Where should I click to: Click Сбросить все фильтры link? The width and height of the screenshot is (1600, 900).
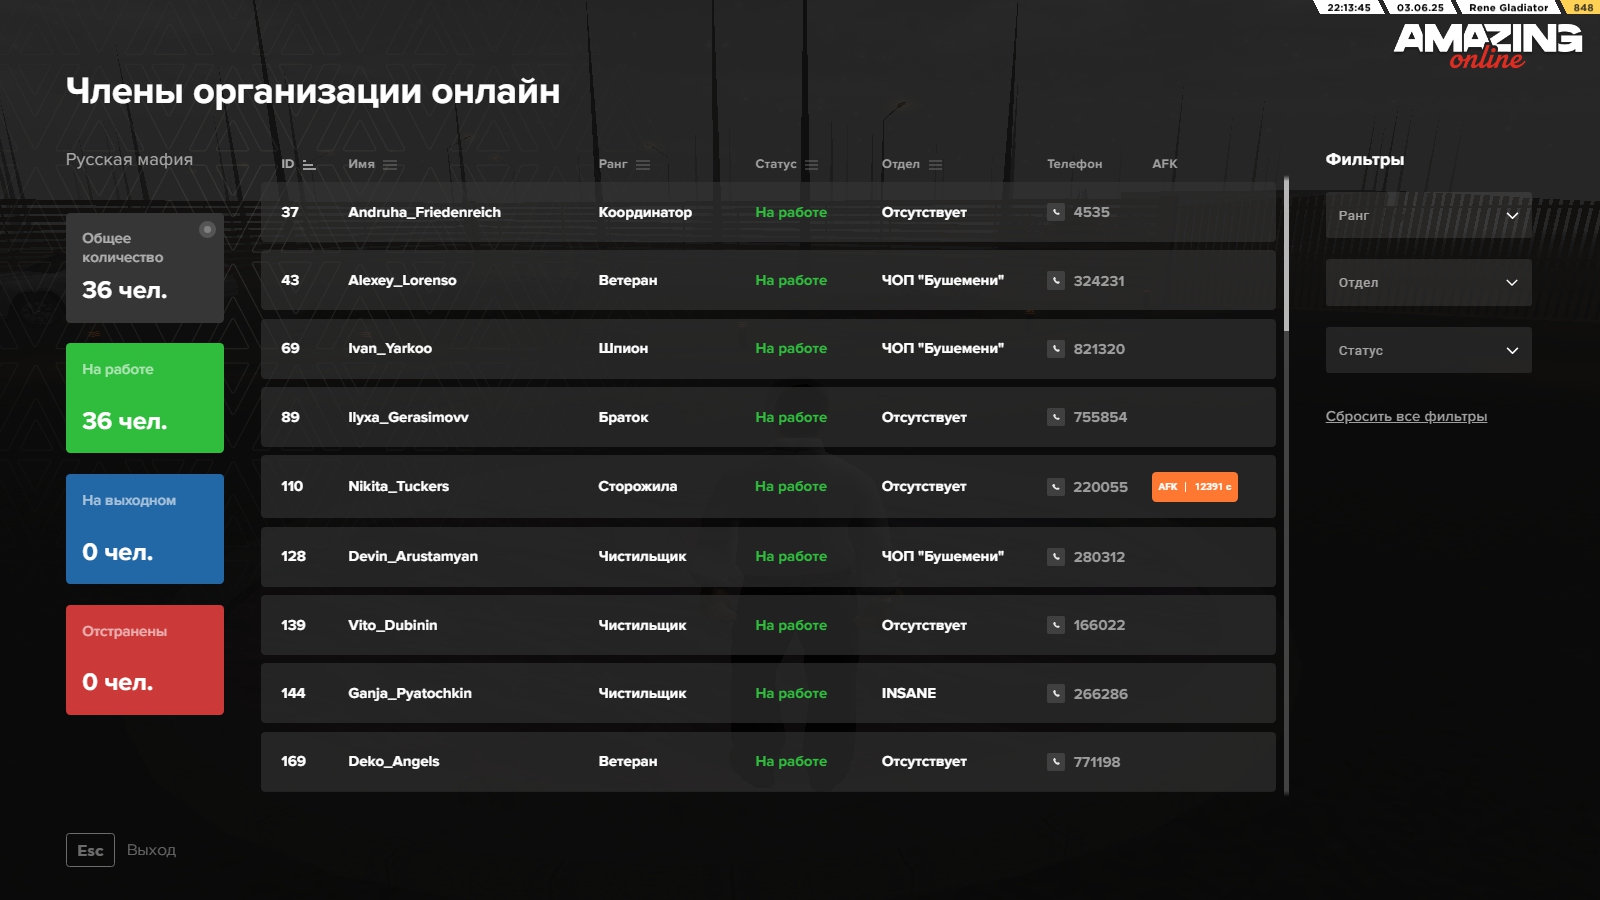[1406, 416]
